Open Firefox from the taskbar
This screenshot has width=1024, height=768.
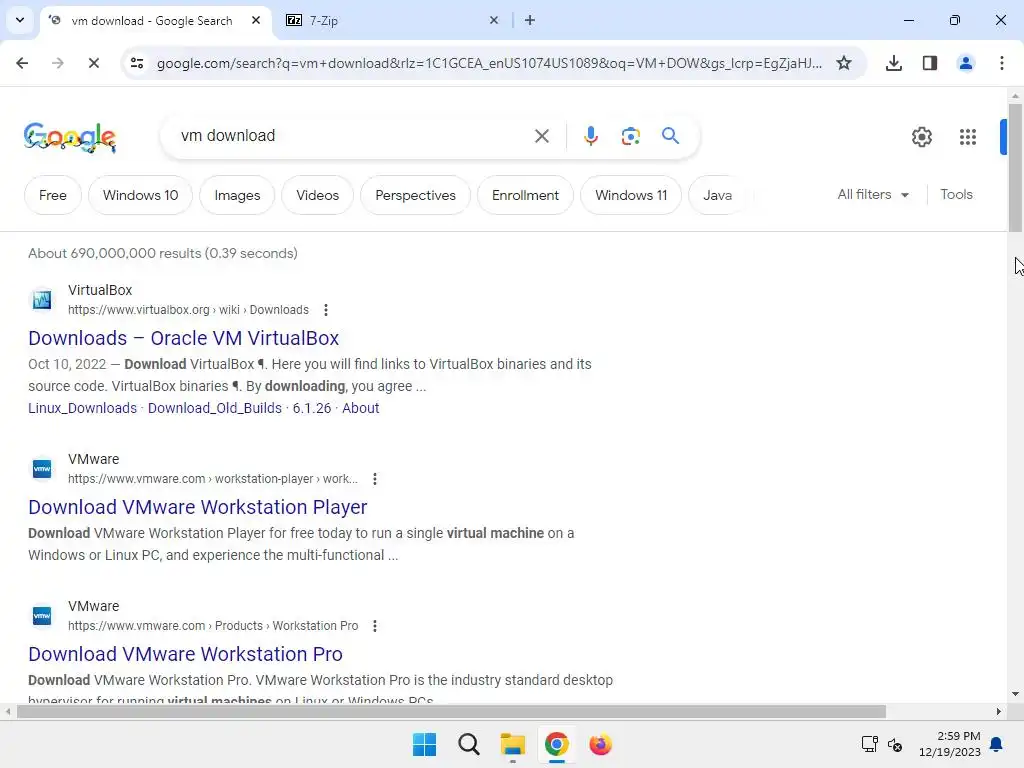(600, 744)
